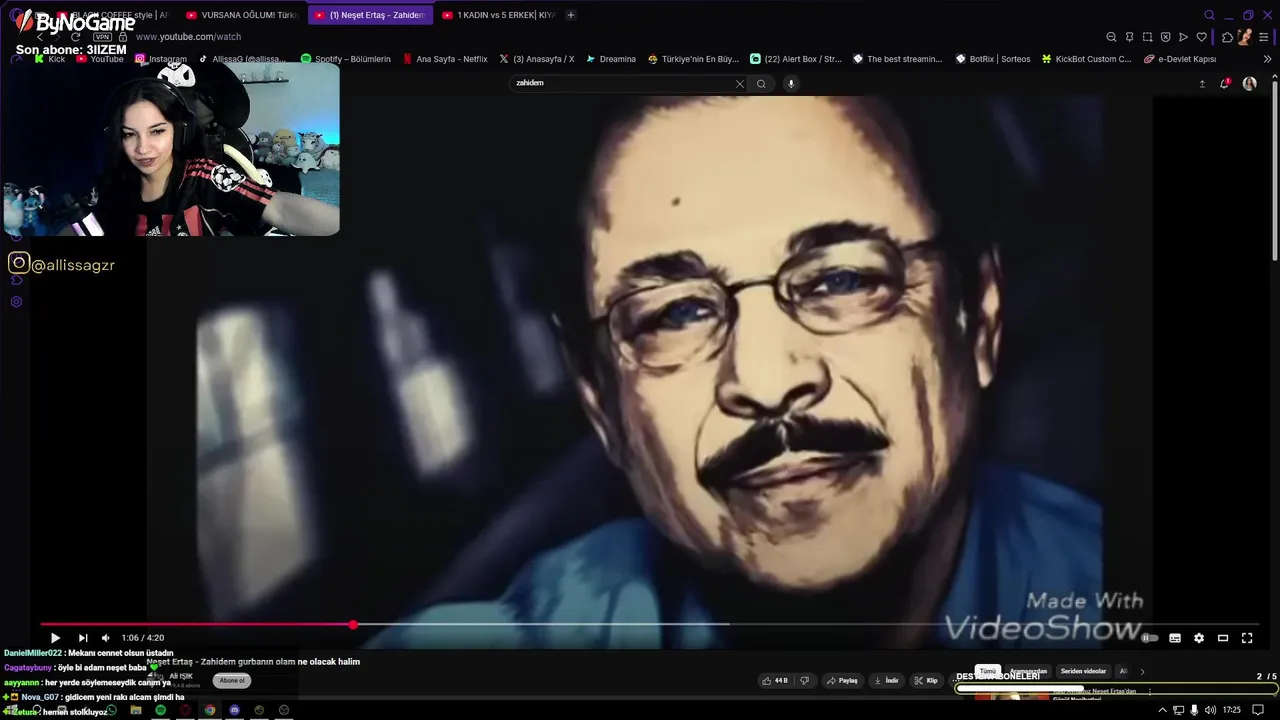Open the Kick bookmark
Image resolution: width=1280 pixels, height=720 pixels.
coord(49,59)
